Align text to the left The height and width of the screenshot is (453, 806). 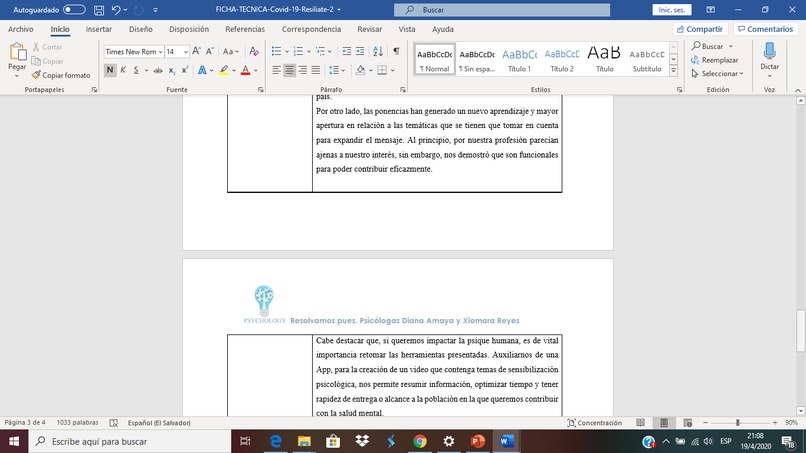tap(276, 70)
